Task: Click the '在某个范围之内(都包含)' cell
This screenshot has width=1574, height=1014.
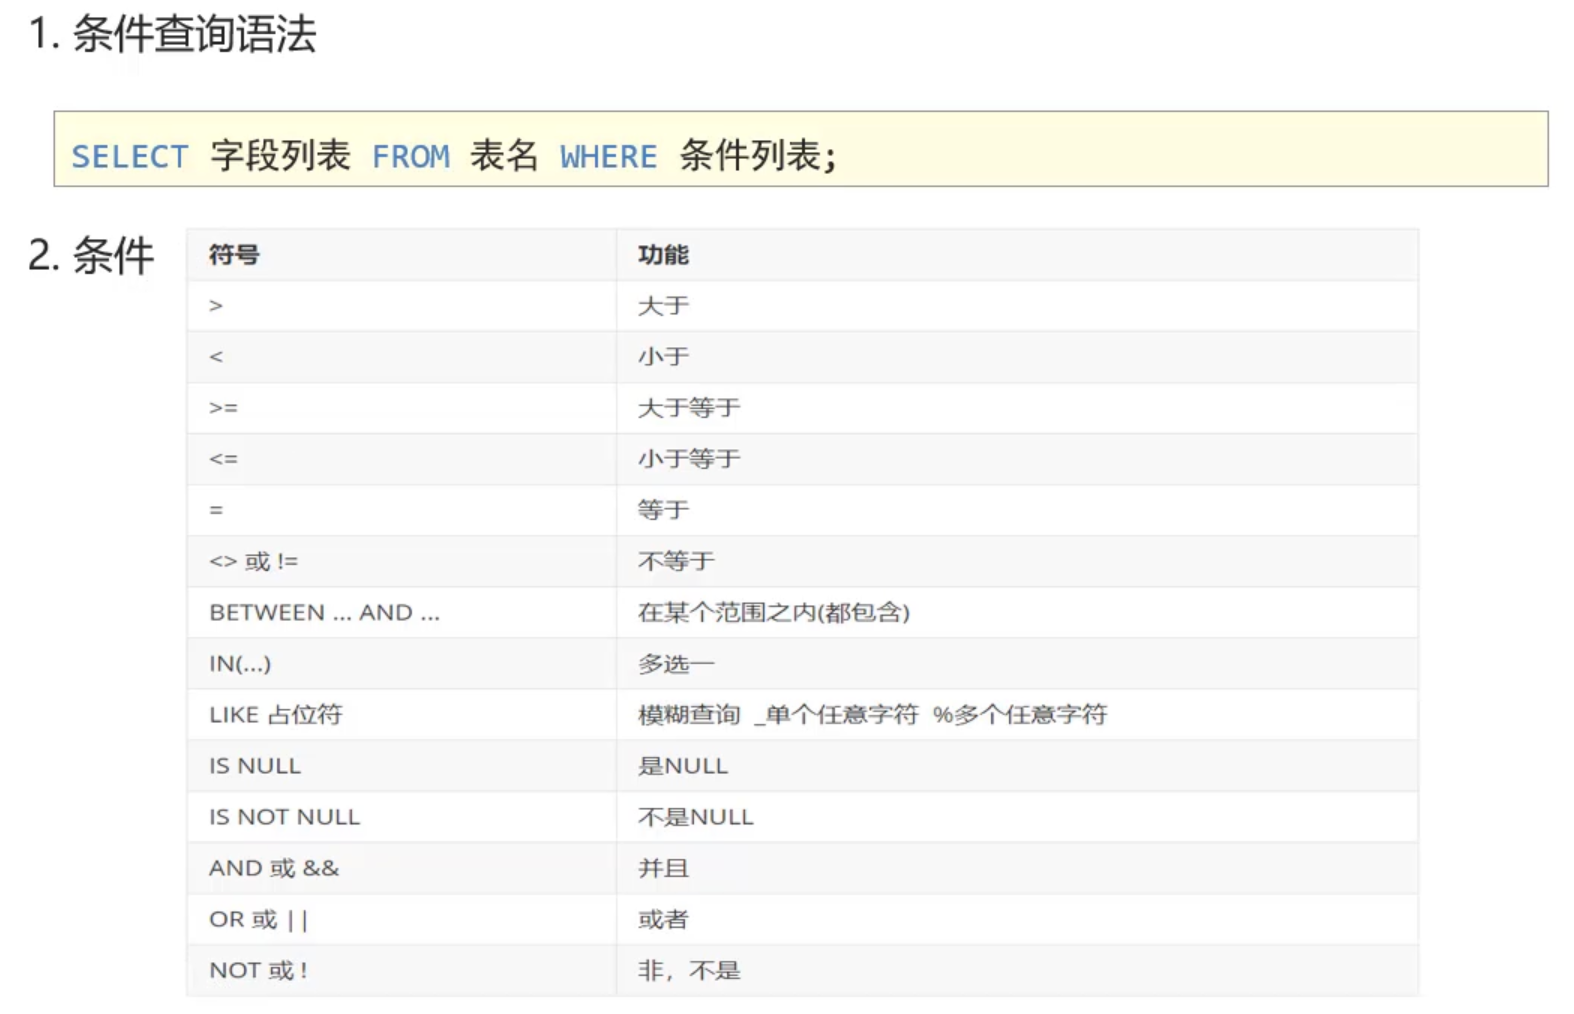Action: click(x=1017, y=612)
